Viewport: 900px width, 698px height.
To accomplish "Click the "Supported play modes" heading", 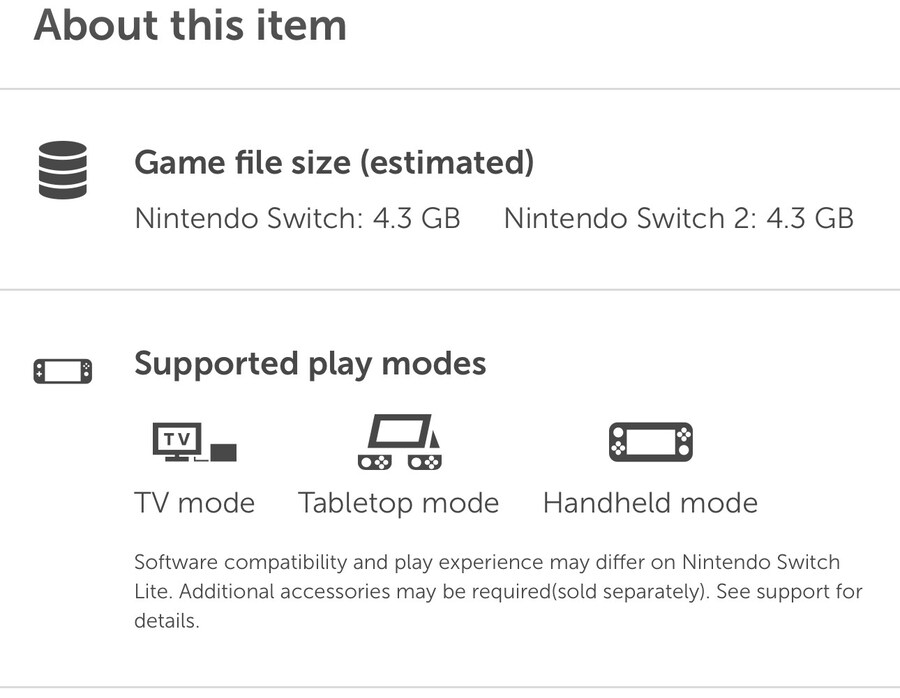I will click(310, 363).
